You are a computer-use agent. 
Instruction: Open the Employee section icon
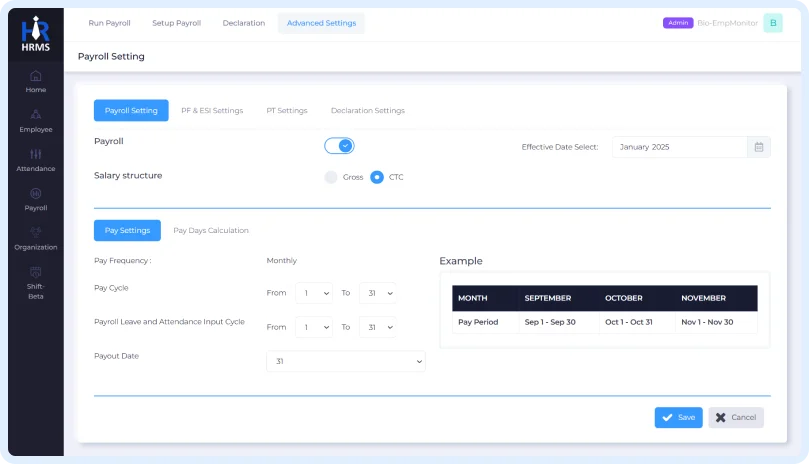pyautogui.click(x=36, y=115)
